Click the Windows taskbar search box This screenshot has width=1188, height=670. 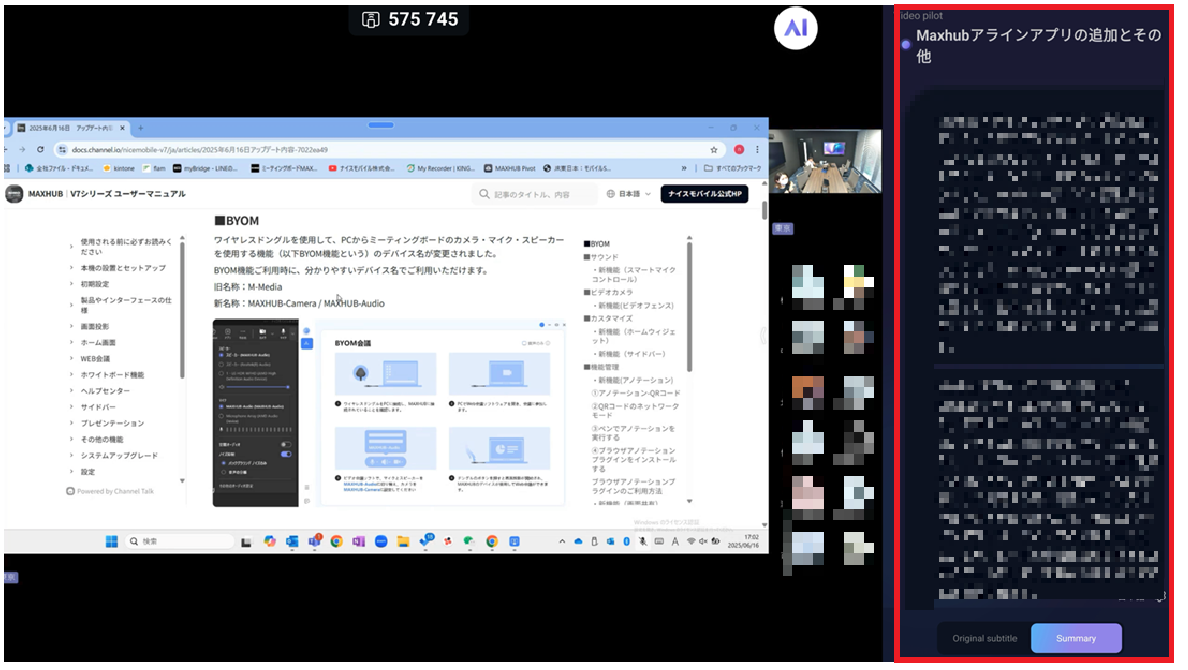pos(179,541)
